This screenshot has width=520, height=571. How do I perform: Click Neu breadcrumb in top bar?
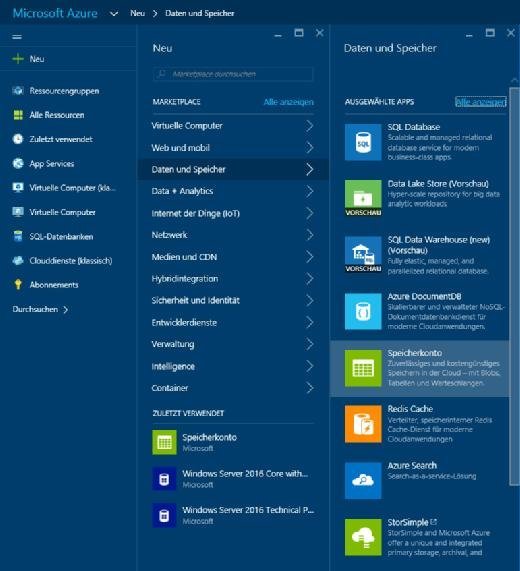point(137,13)
